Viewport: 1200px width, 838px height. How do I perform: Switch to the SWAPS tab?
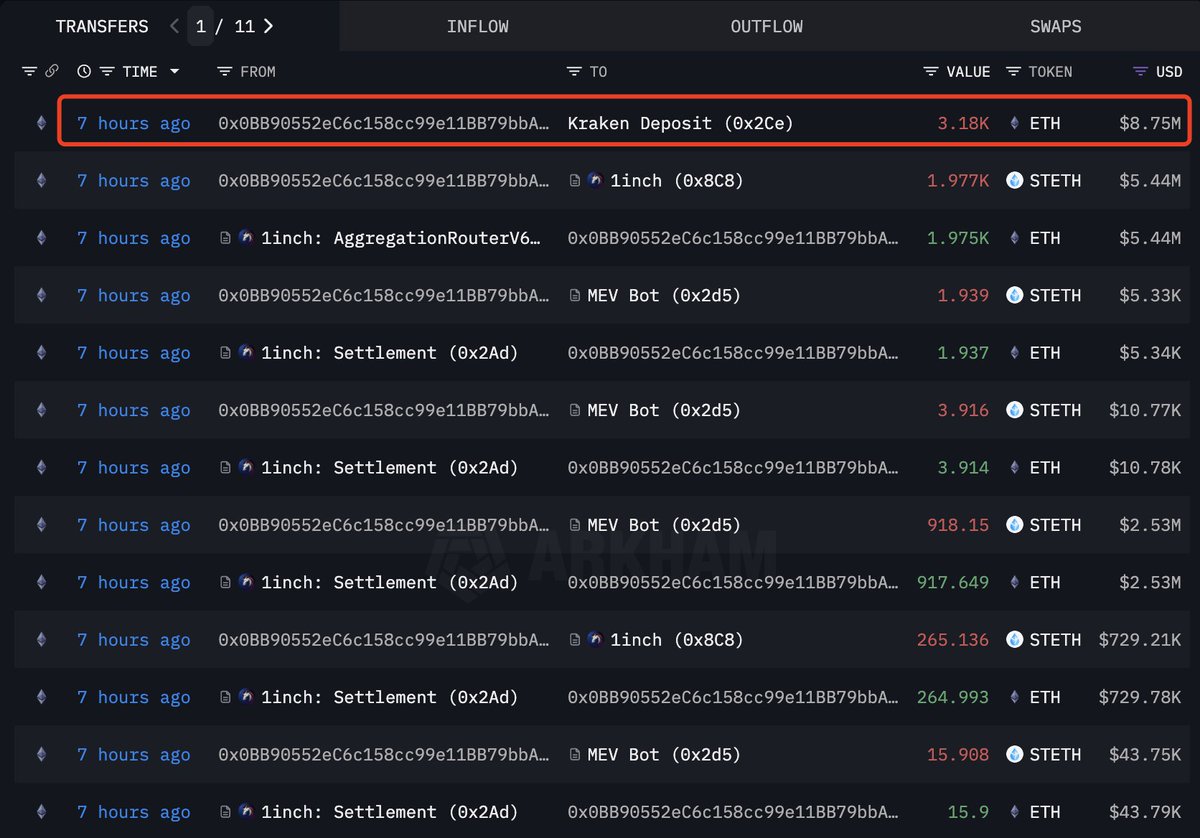(x=1056, y=26)
